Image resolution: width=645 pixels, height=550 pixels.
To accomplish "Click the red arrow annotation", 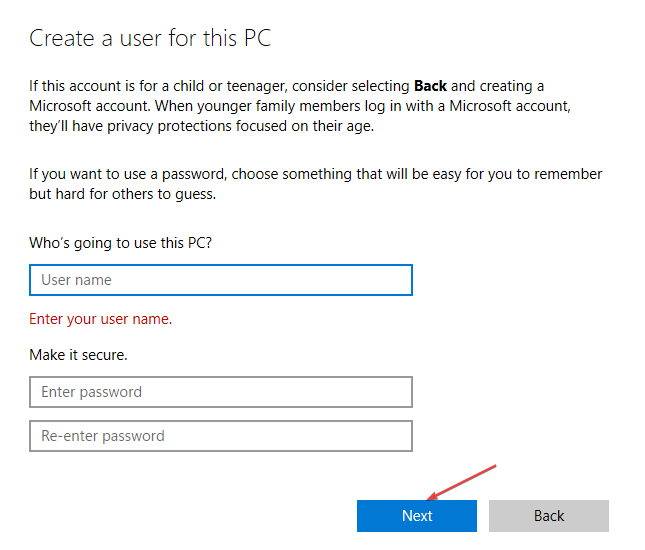I will 462,481.
